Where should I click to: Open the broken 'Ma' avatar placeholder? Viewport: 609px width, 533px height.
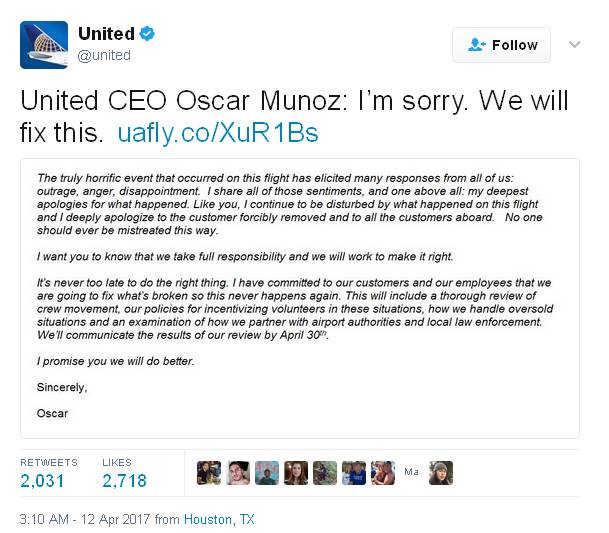[x=412, y=472]
